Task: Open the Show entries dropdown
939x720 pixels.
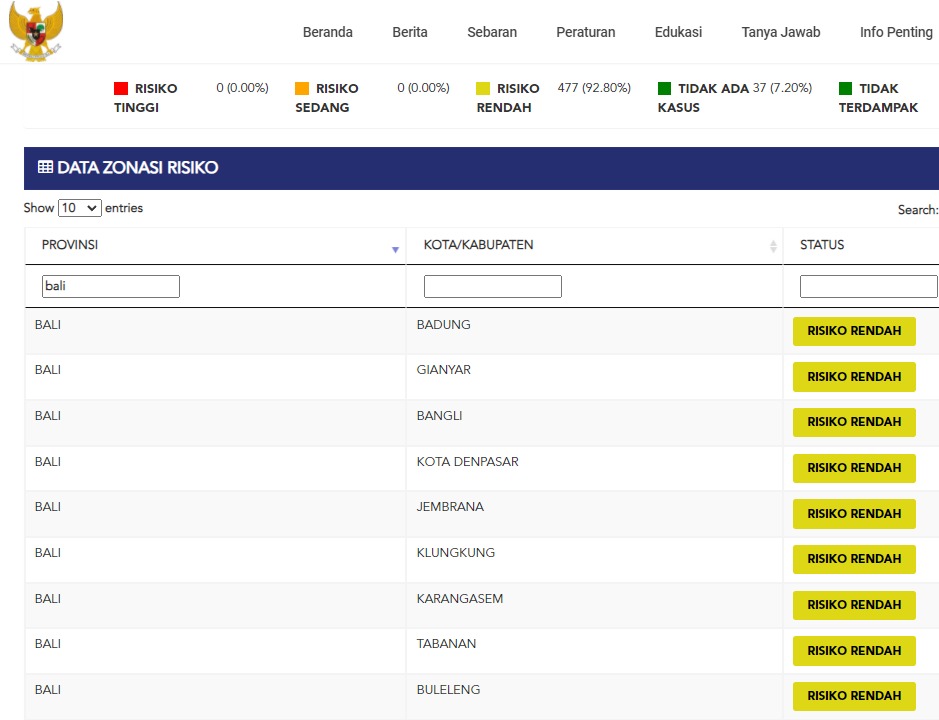Action: click(x=80, y=208)
